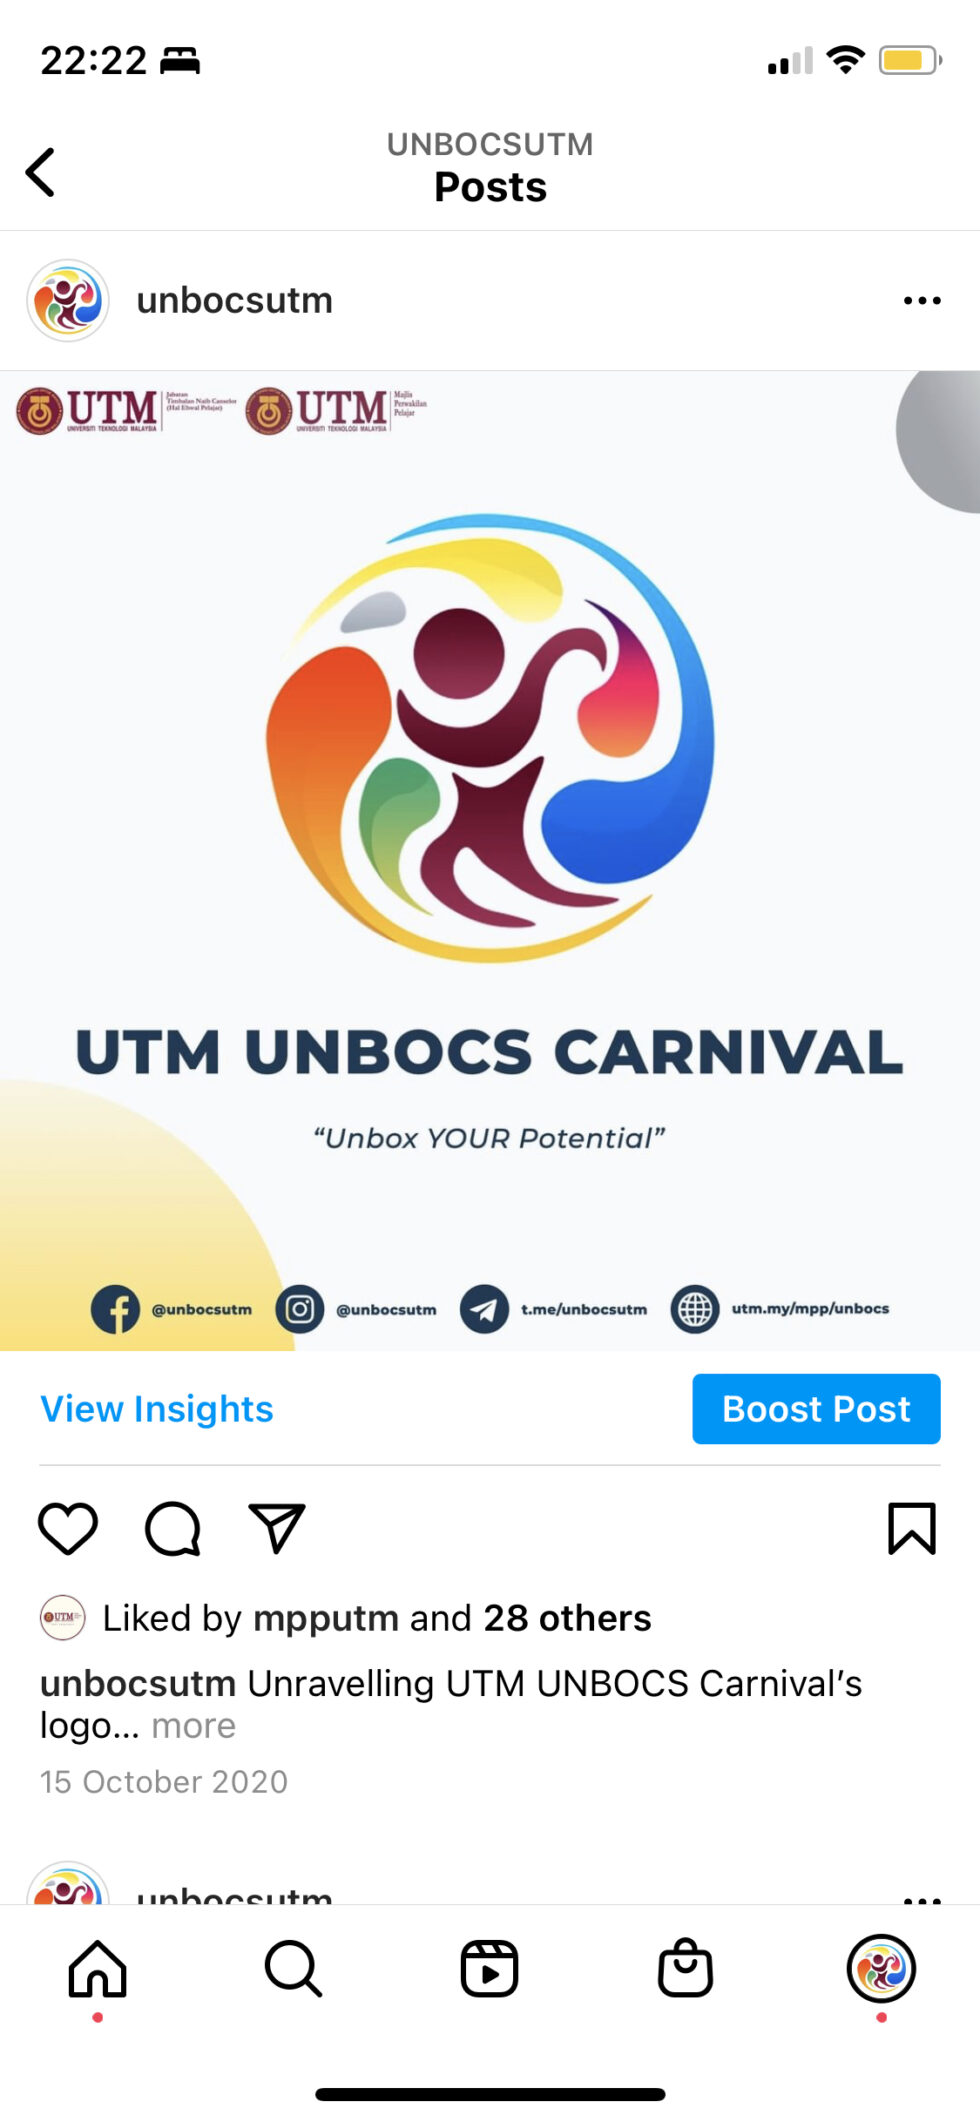
Task: Open the Reels tab
Action: click(x=489, y=1969)
